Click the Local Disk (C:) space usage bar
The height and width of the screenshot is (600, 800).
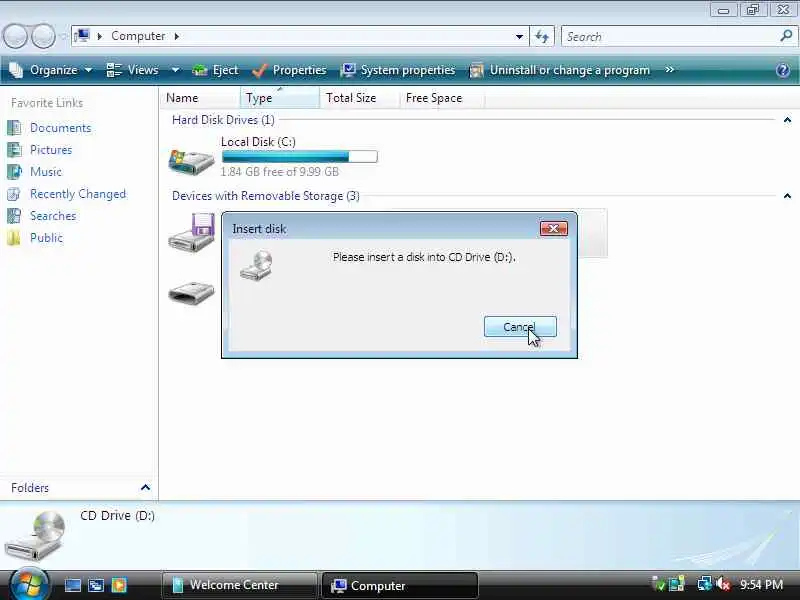299,157
